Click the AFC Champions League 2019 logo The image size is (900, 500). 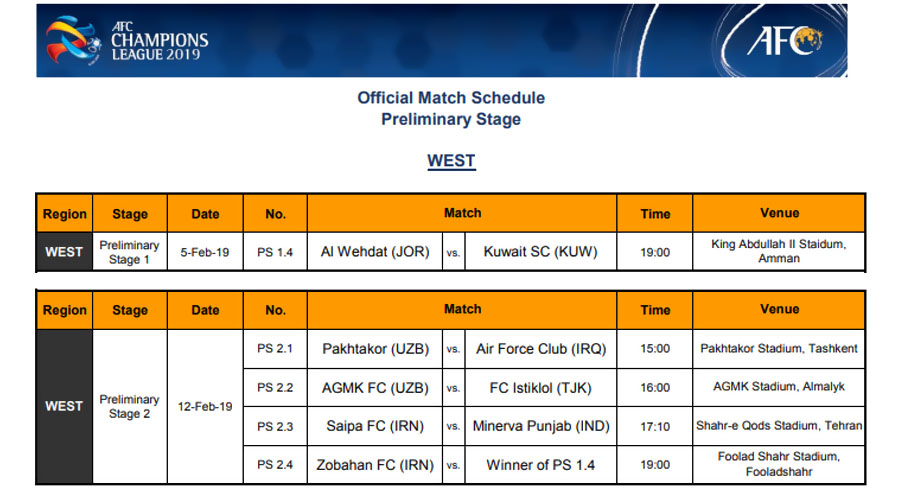(127, 40)
